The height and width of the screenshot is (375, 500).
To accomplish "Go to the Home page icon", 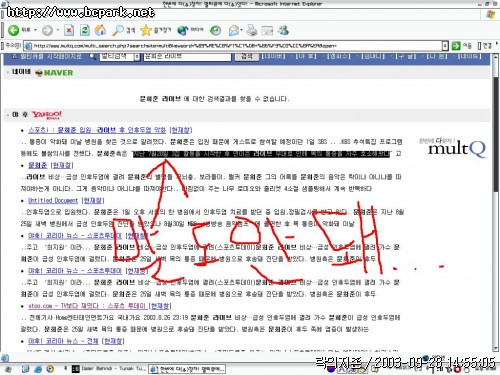I will point(100,30).
